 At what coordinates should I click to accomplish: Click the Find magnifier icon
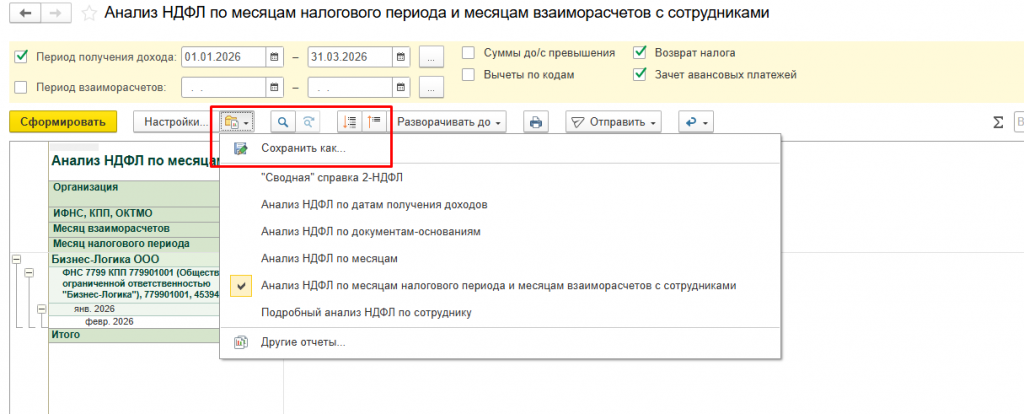click(x=283, y=122)
